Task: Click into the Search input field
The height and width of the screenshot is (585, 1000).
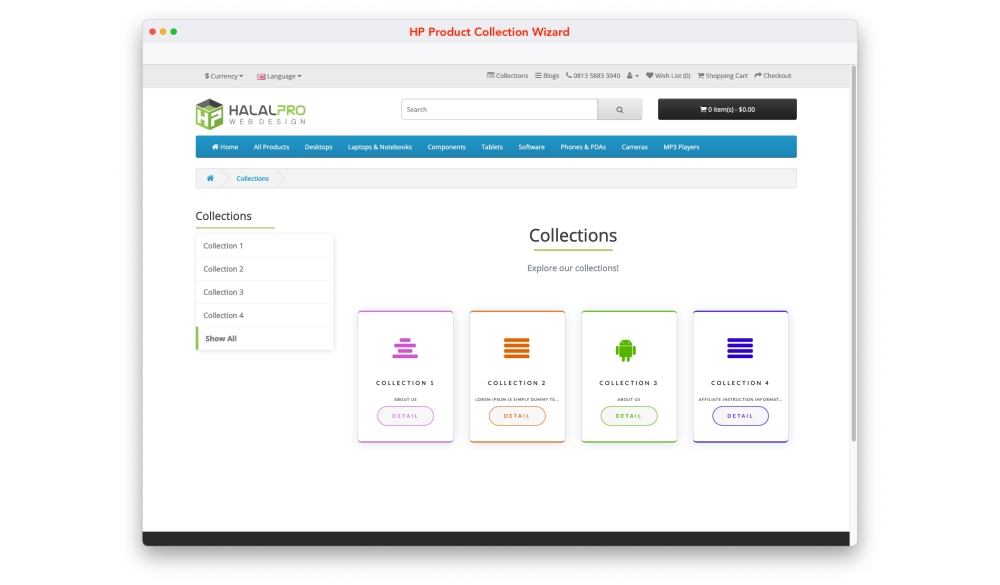Action: 499,109
